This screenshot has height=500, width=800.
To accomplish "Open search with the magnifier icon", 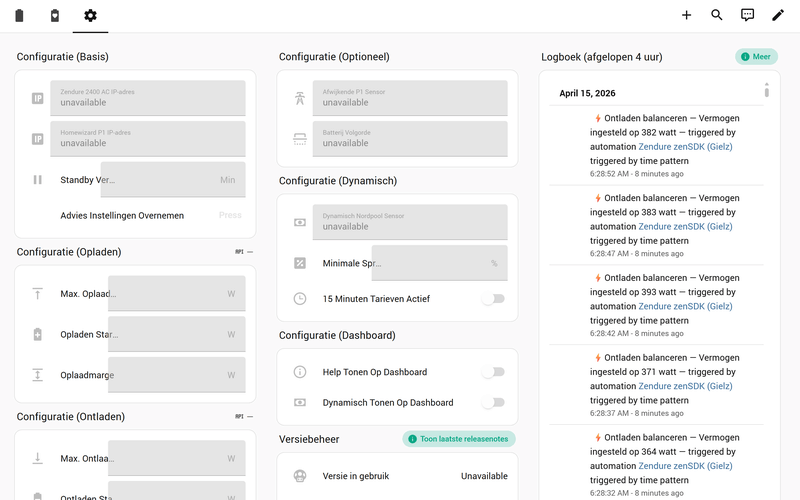I will pos(717,15).
